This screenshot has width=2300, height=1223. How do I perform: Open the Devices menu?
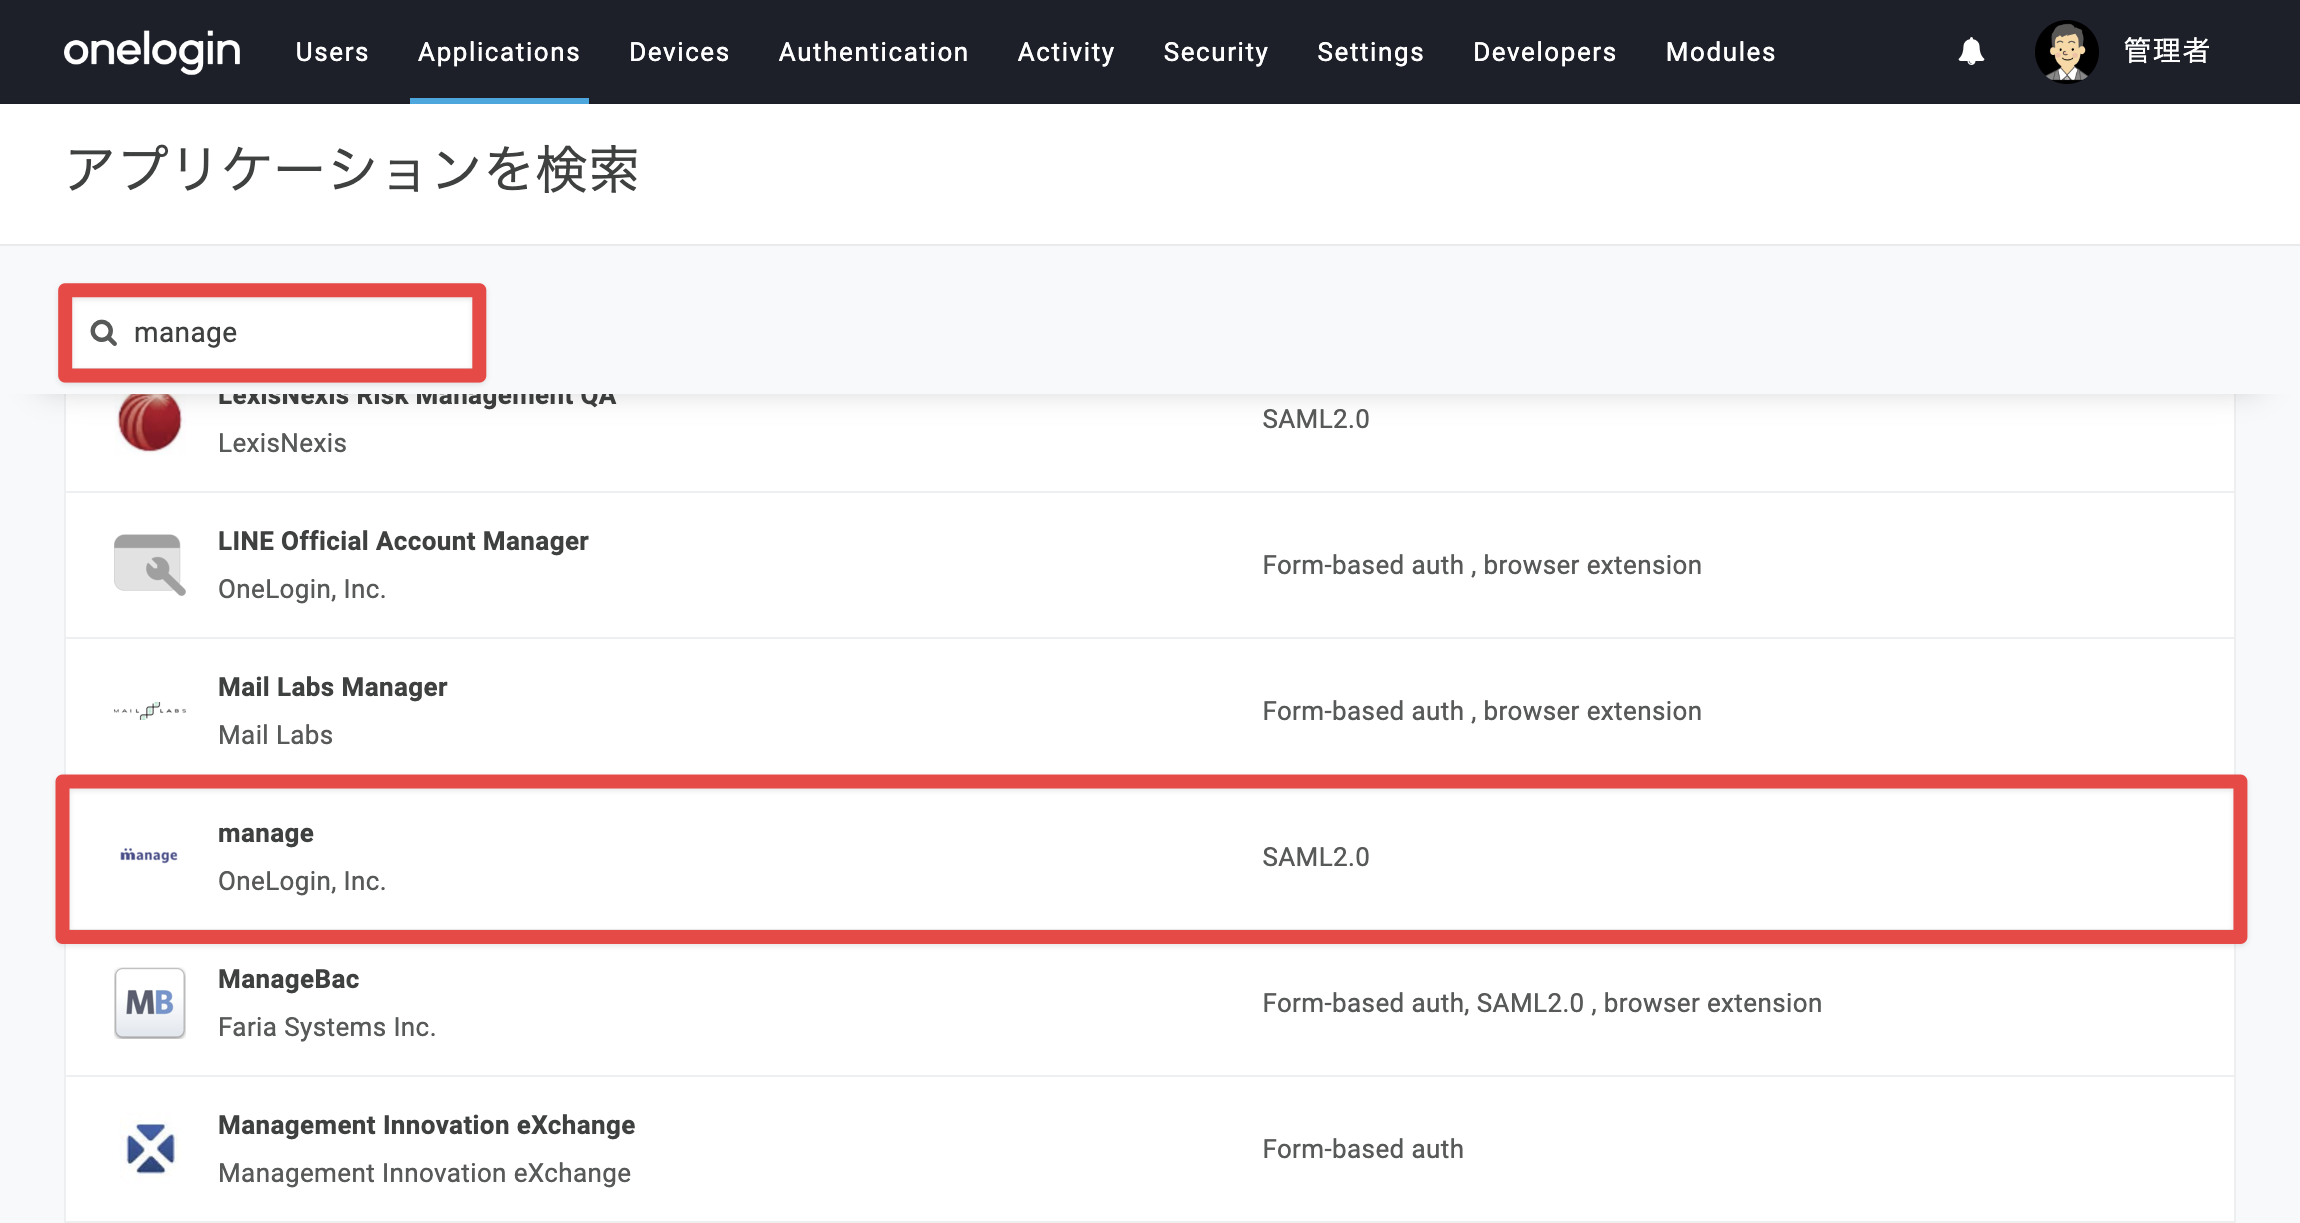click(679, 52)
